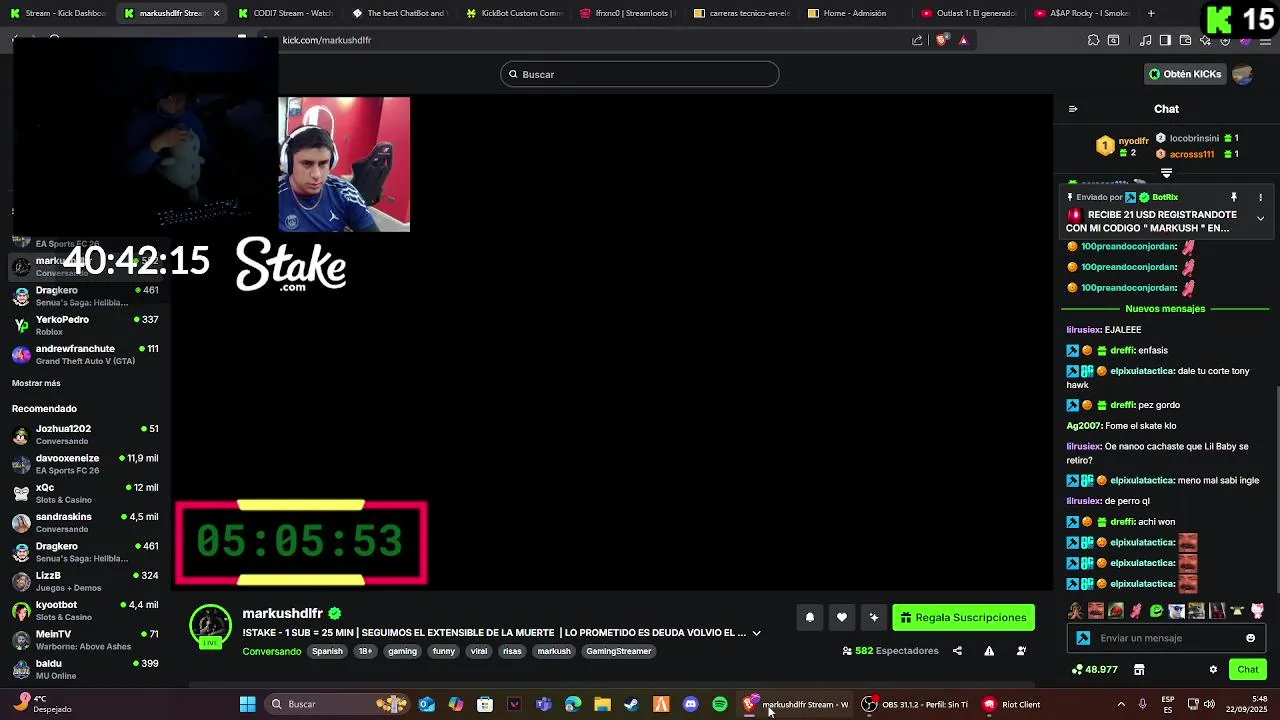
Task: Click Regala Suscripciones button
Action: [963, 618]
